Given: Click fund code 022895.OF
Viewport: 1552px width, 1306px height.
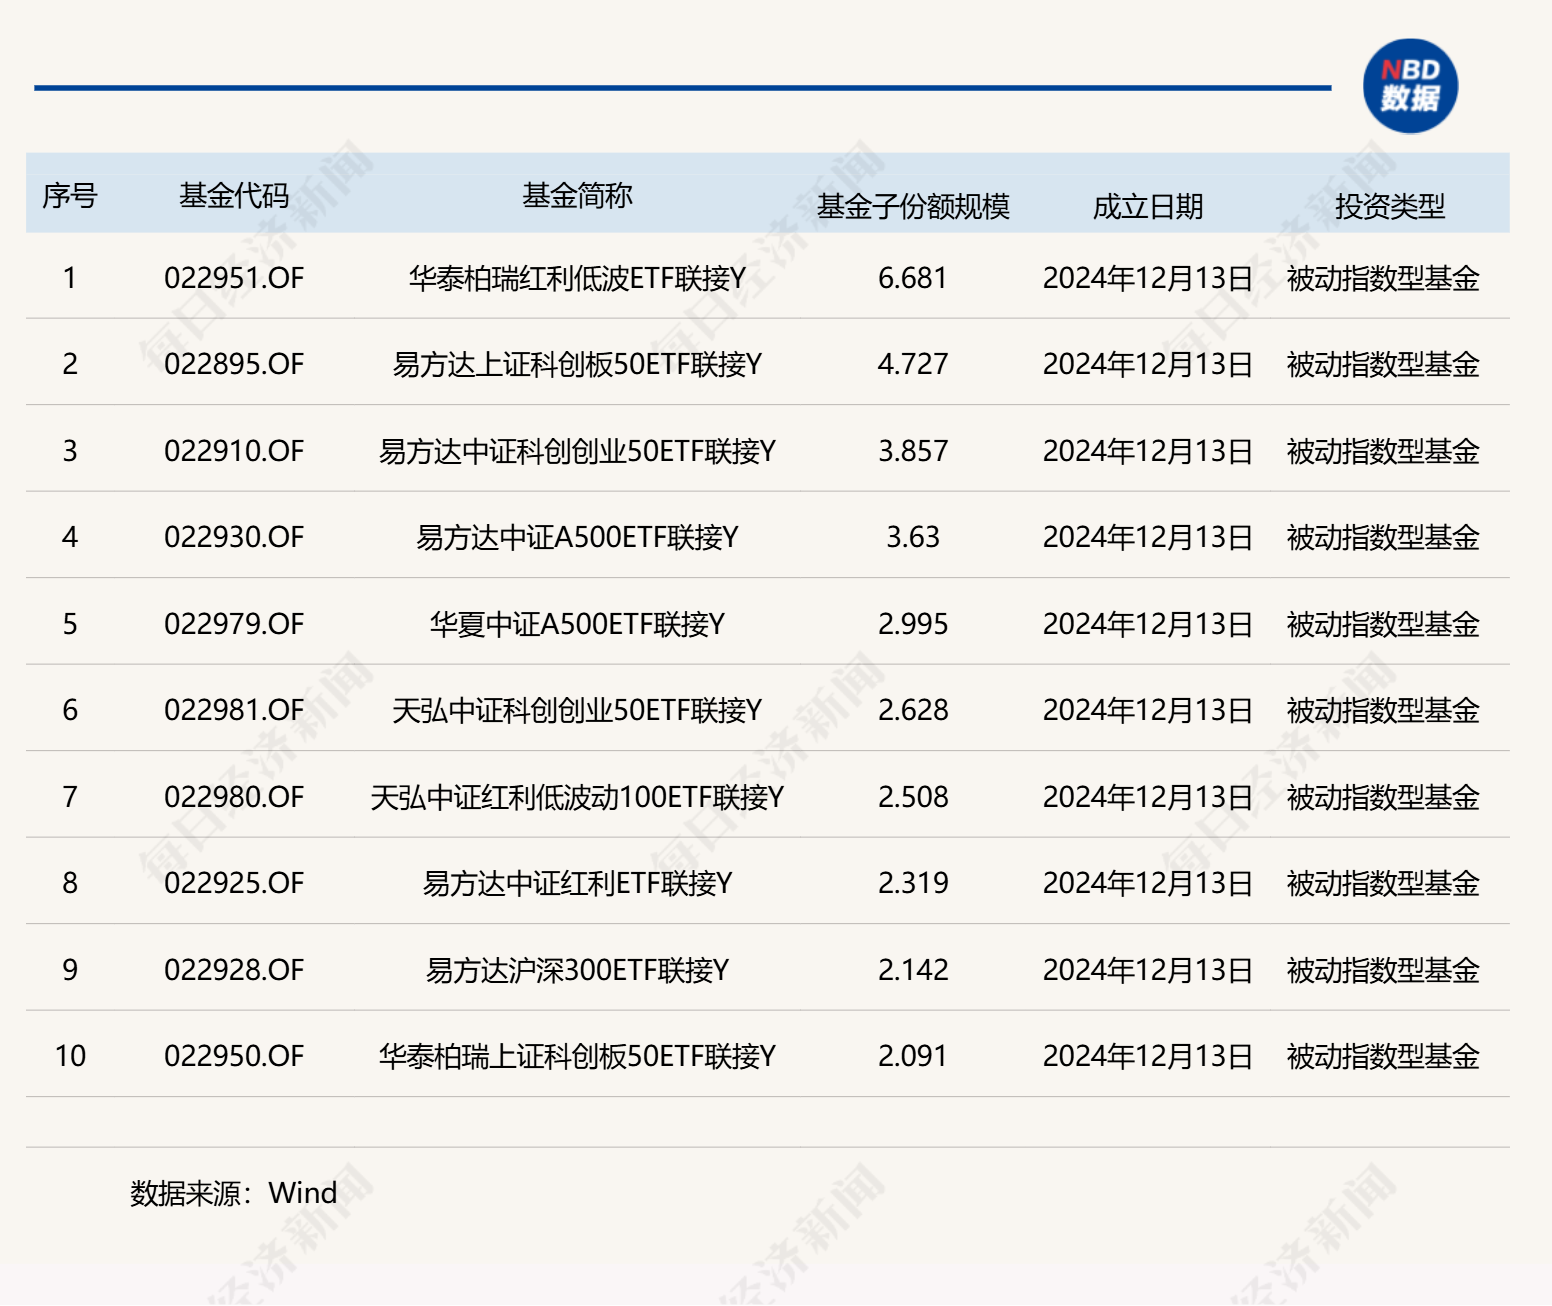Looking at the screenshot, I should 234,364.
